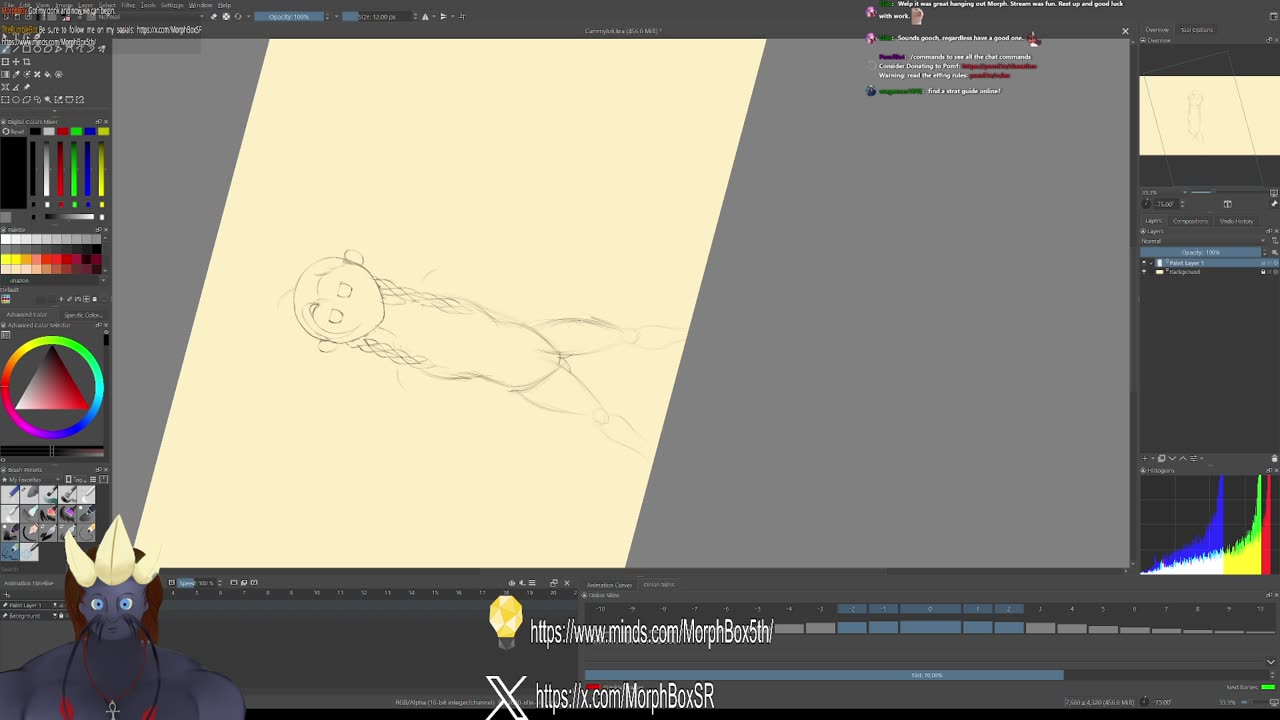Click the green swatch in Colors Mixer

pos(76,132)
